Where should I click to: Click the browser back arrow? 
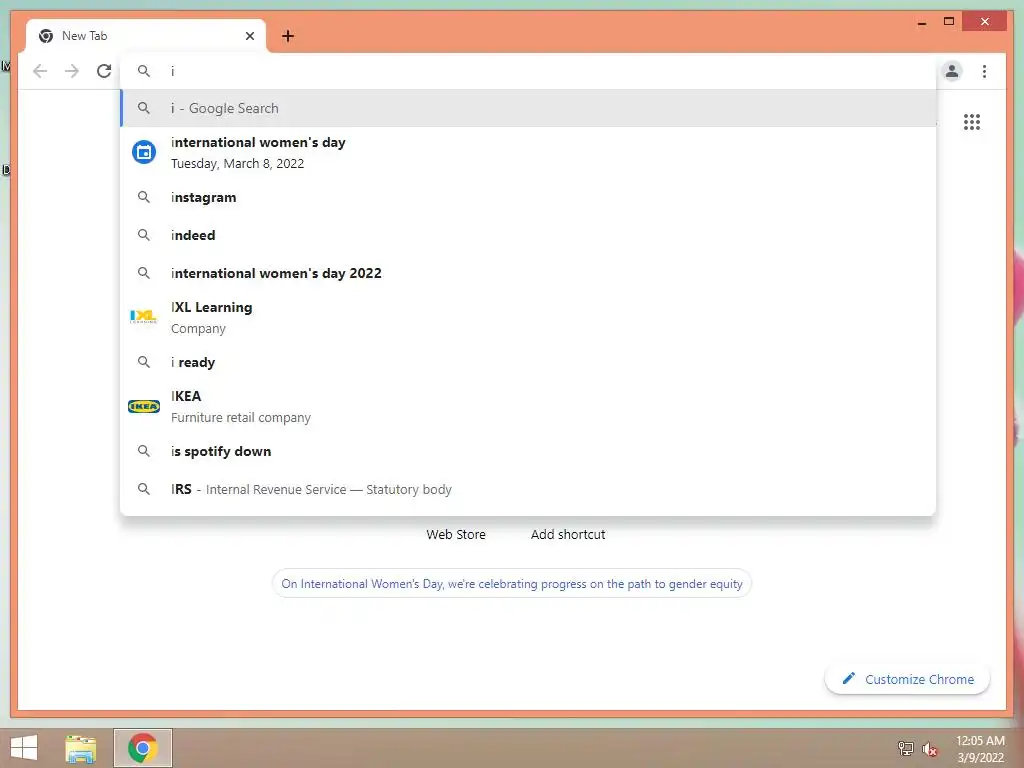click(40, 71)
